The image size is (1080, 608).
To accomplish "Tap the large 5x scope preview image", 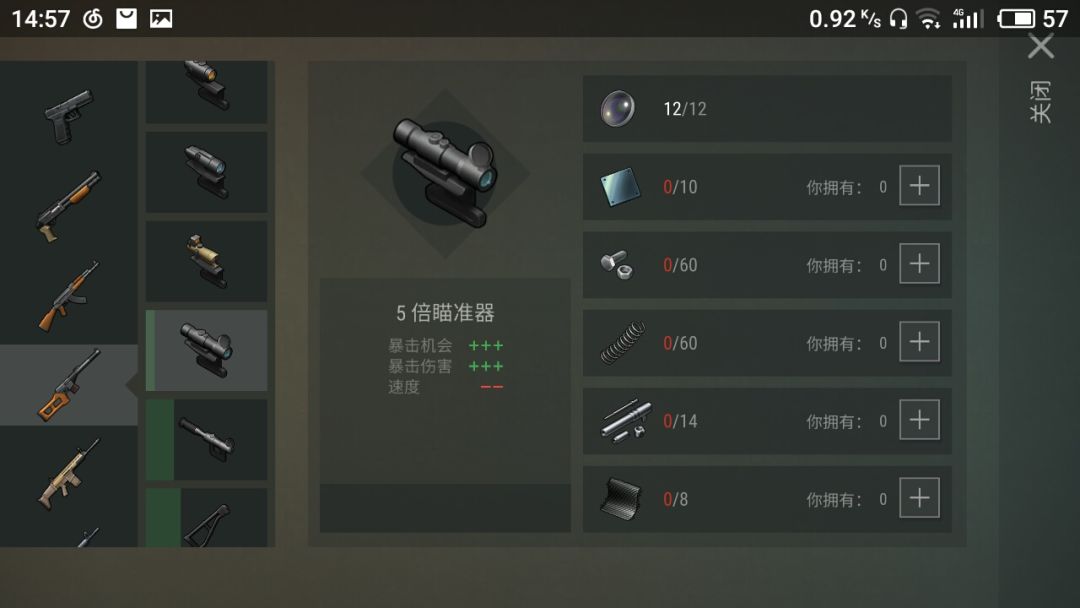I will pyautogui.click(x=445, y=173).
